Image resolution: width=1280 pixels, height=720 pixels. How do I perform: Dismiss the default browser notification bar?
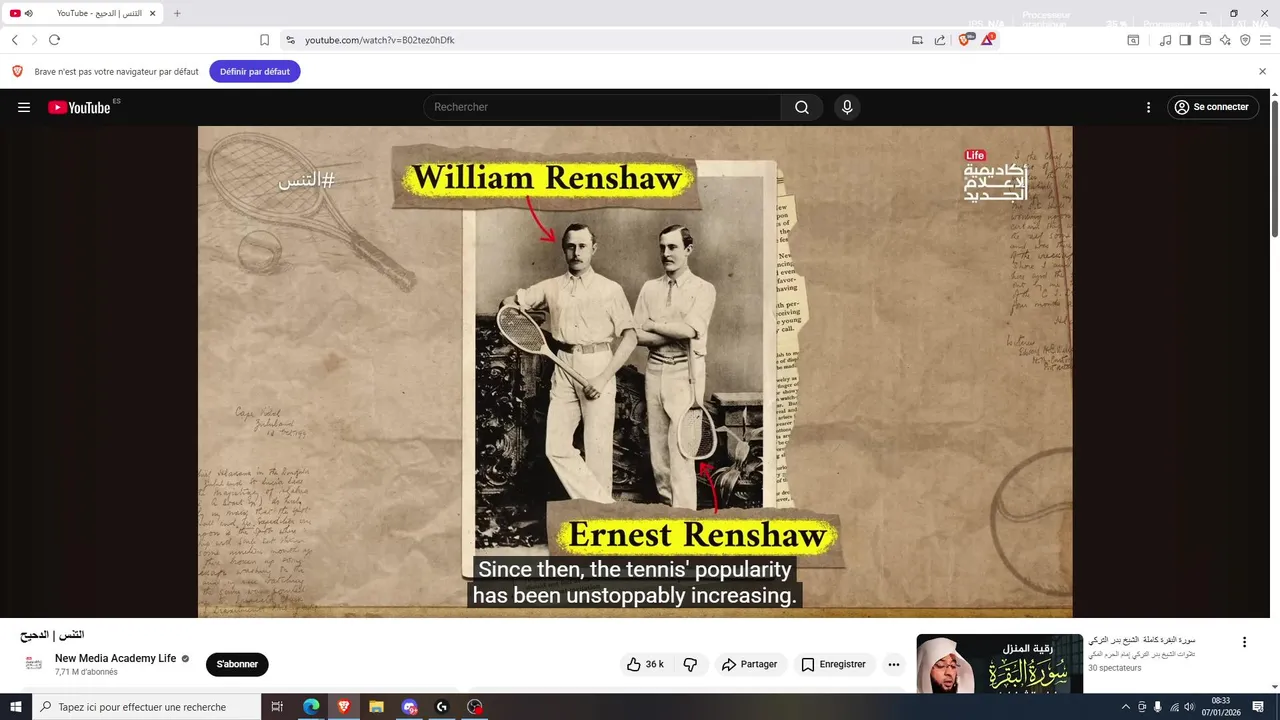(1262, 72)
